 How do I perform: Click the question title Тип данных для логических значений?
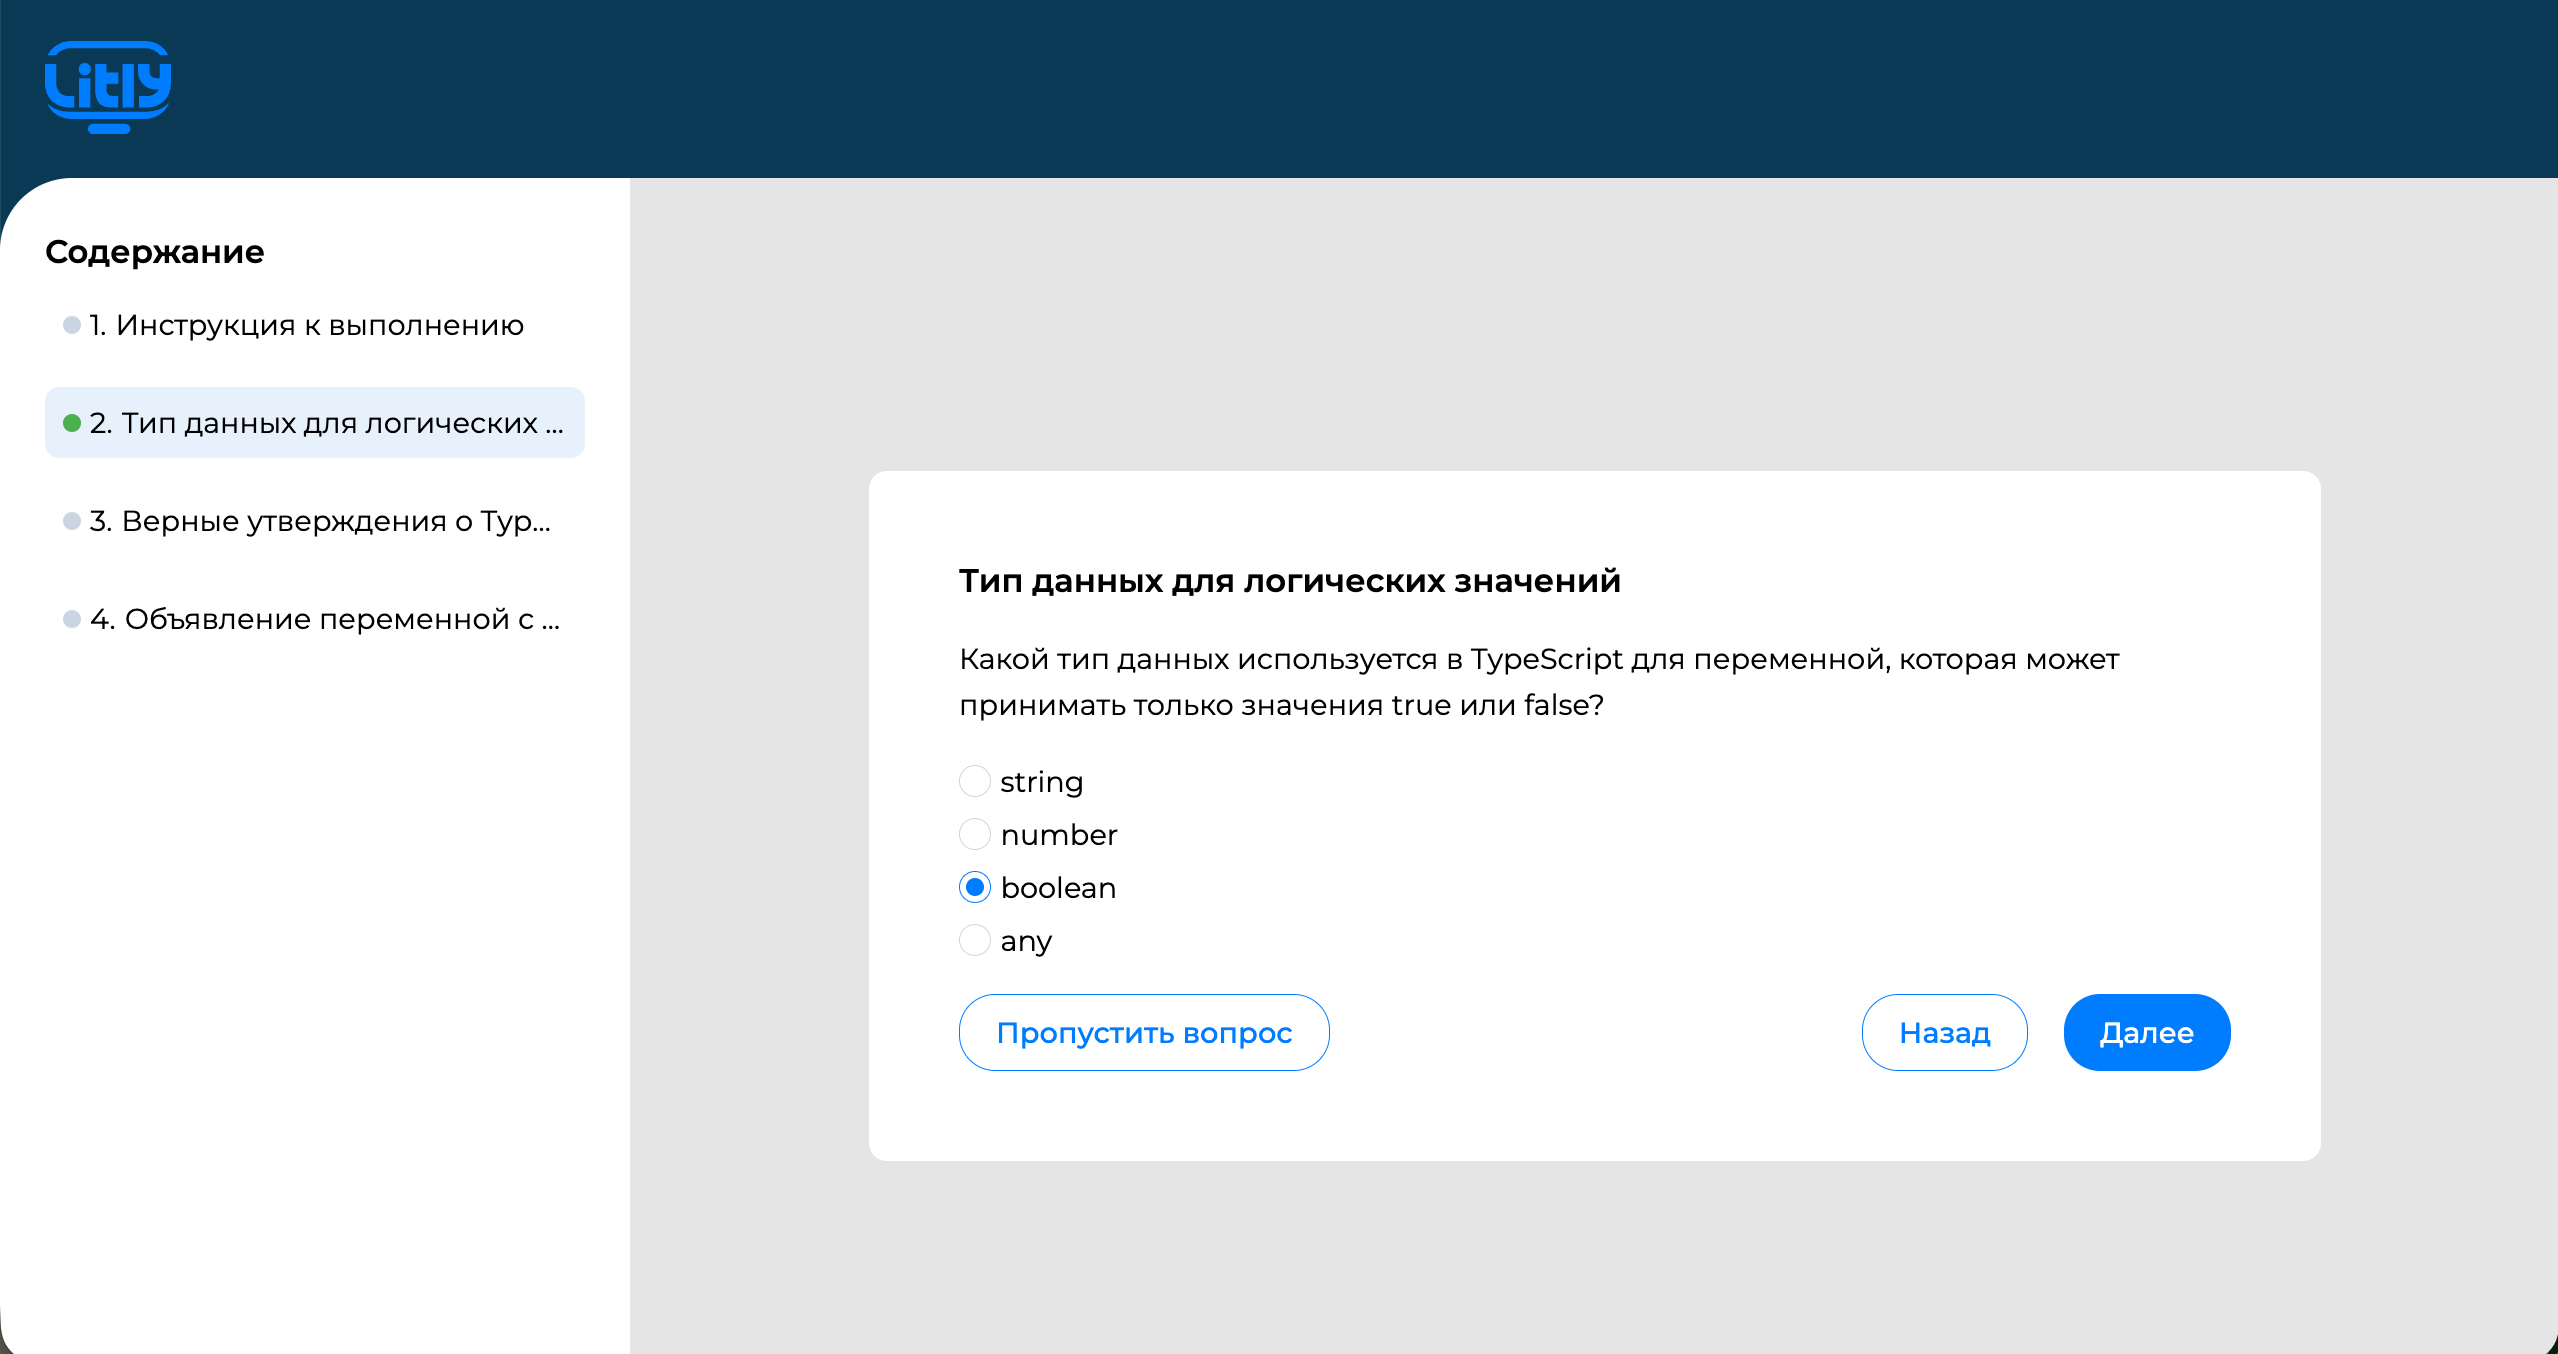(x=1290, y=581)
